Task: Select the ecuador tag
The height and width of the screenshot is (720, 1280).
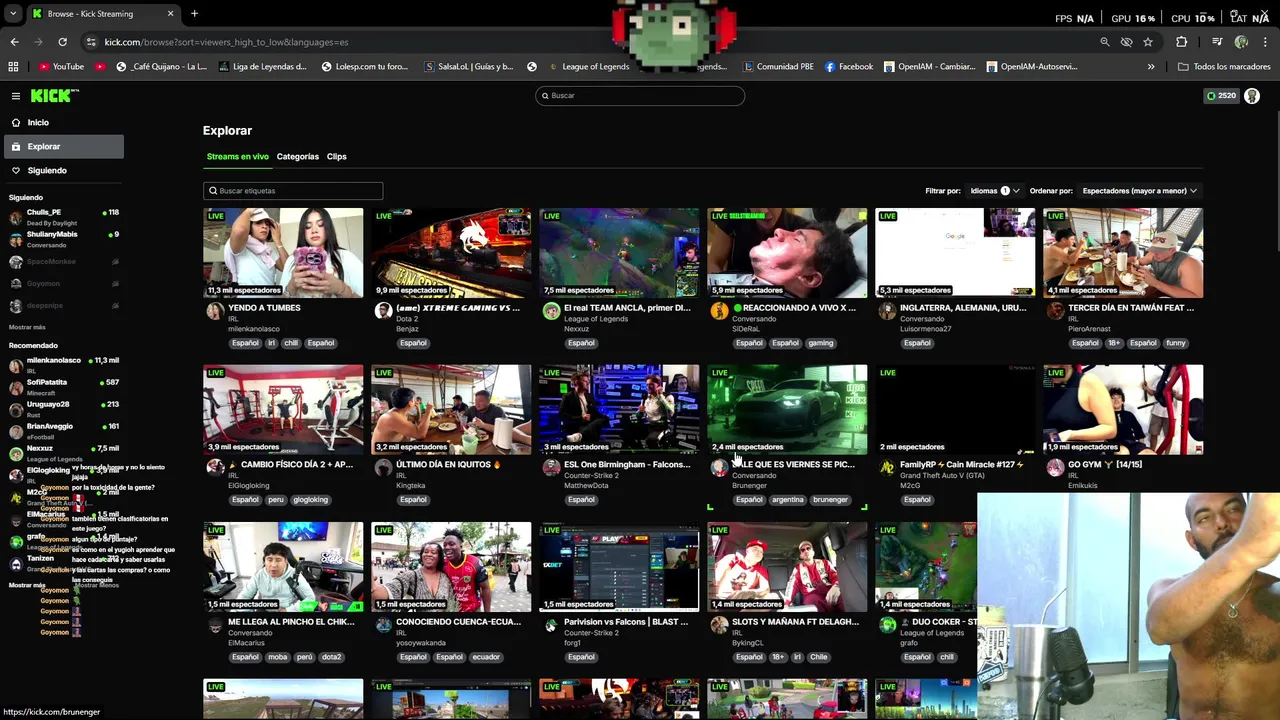Action: point(486,657)
